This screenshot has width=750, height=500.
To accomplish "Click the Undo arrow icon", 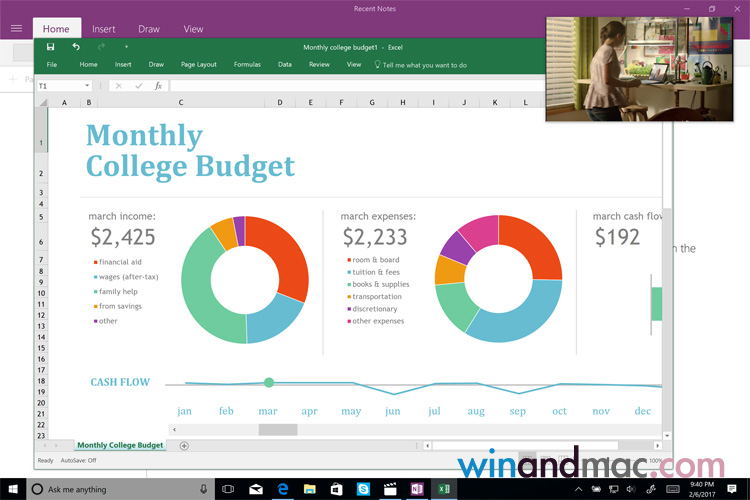I will point(76,47).
